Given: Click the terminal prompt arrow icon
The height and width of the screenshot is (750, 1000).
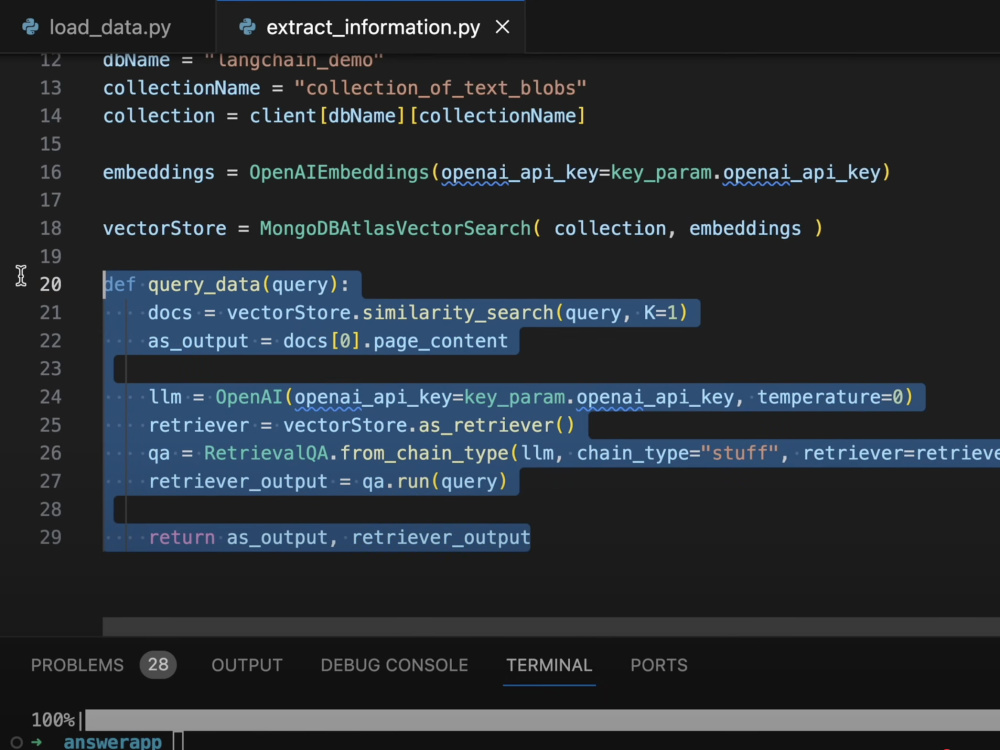Looking at the screenshot, I should (x=36, y=742).
